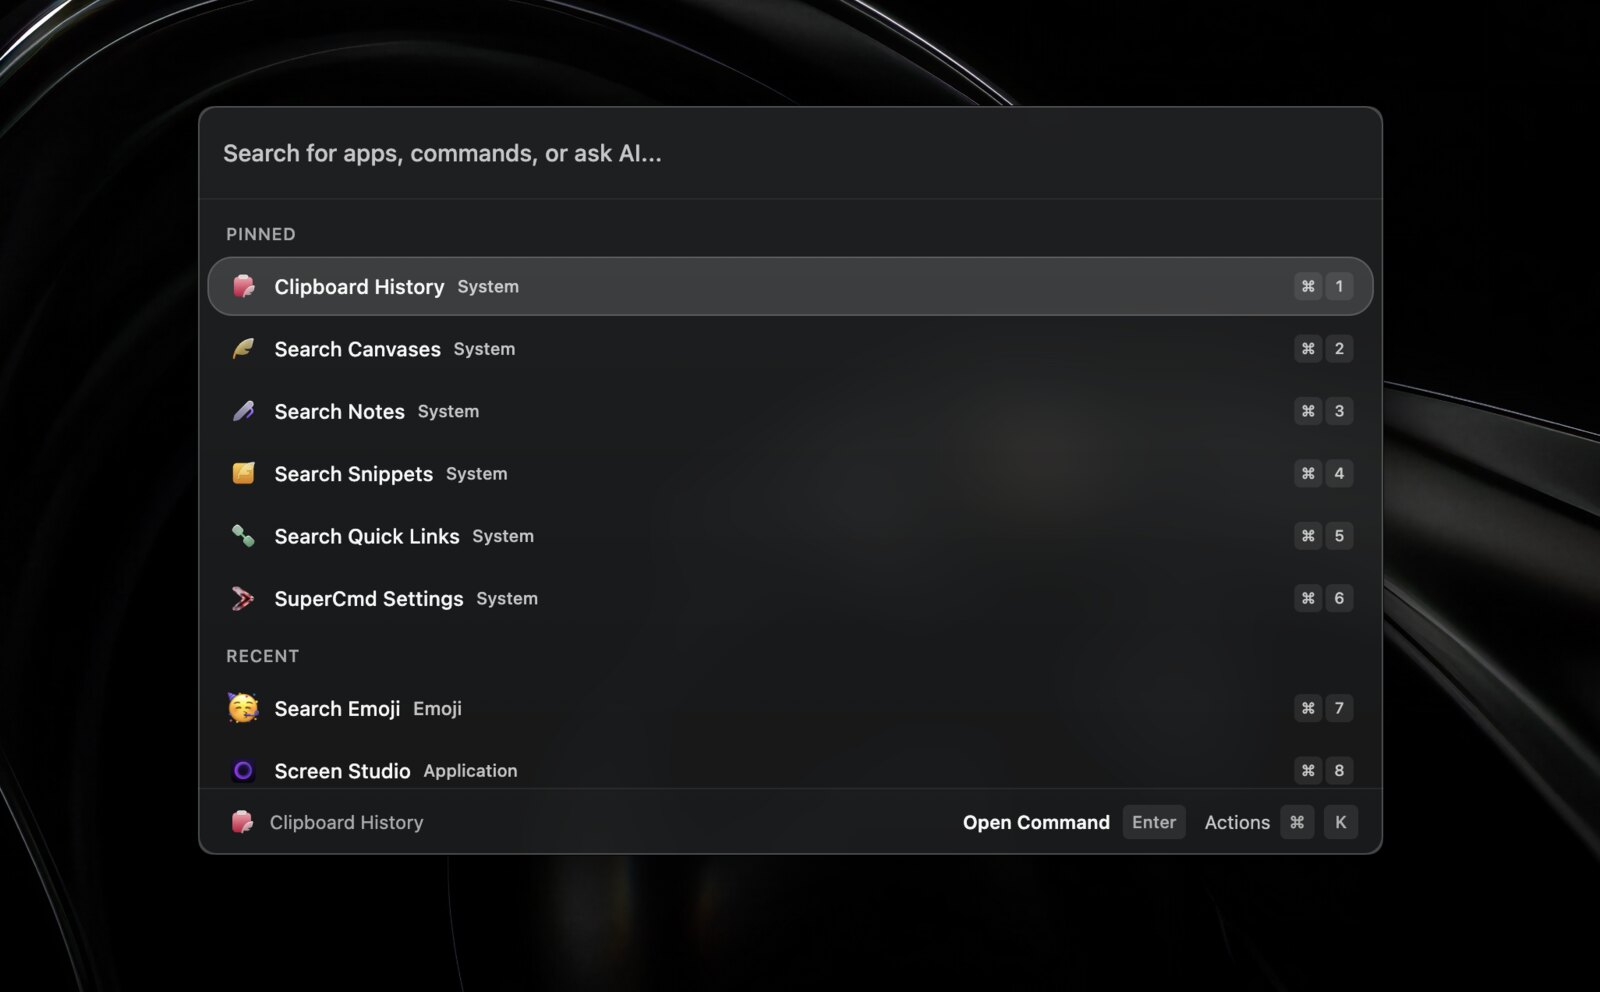Click the Search Emoji face icon
Viewport: 1600px width, 992px height.
coord(243,708)
